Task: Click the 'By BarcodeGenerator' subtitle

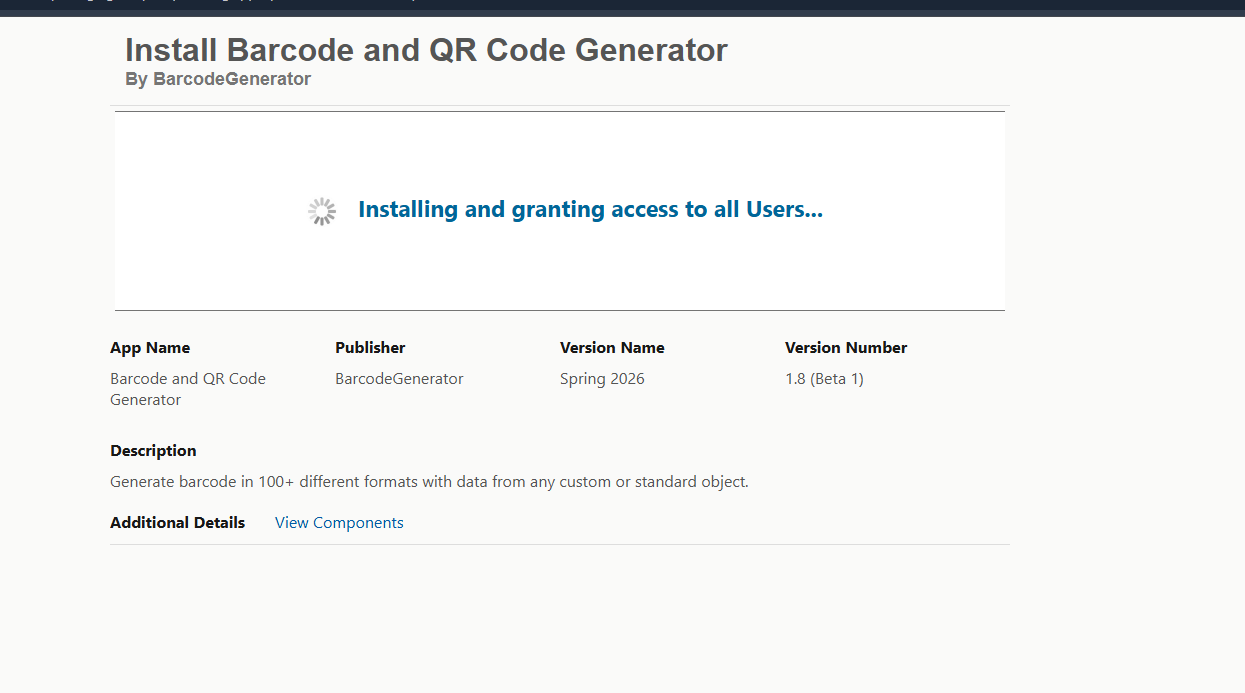Action: pos(218,79)
